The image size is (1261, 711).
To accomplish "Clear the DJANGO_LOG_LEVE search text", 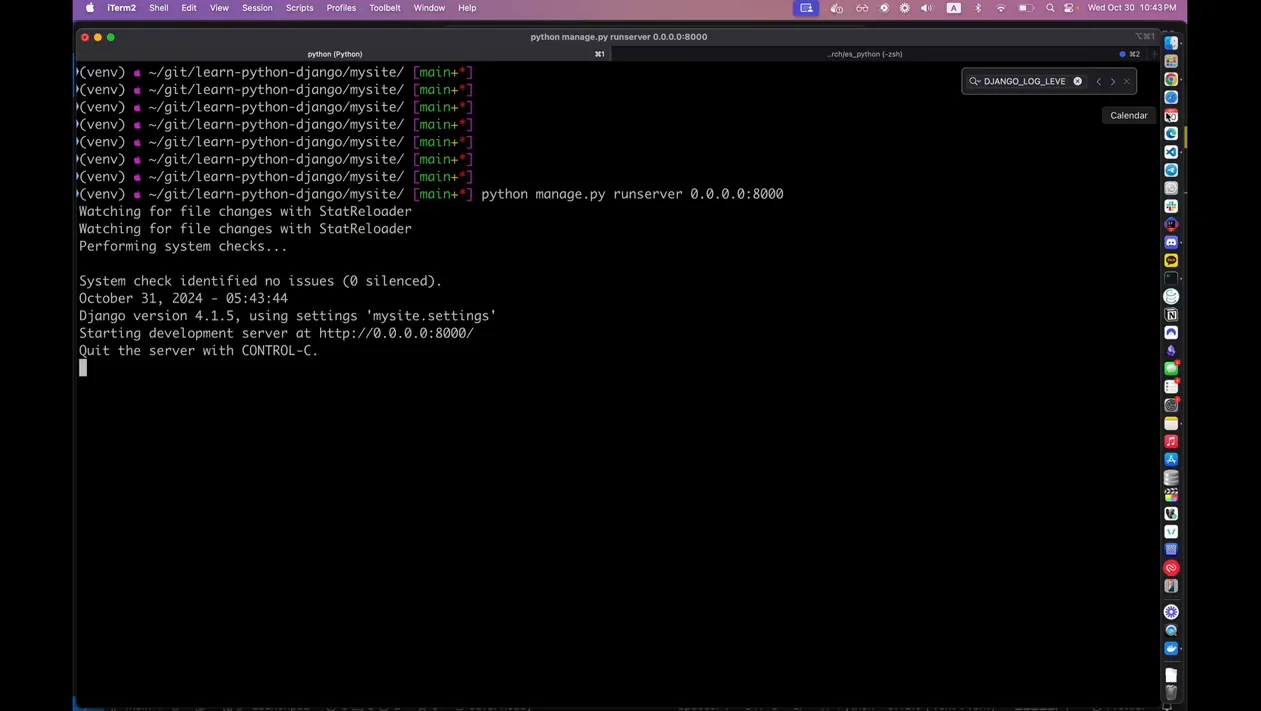I will pyautogui.click(x=1078, y=81).
